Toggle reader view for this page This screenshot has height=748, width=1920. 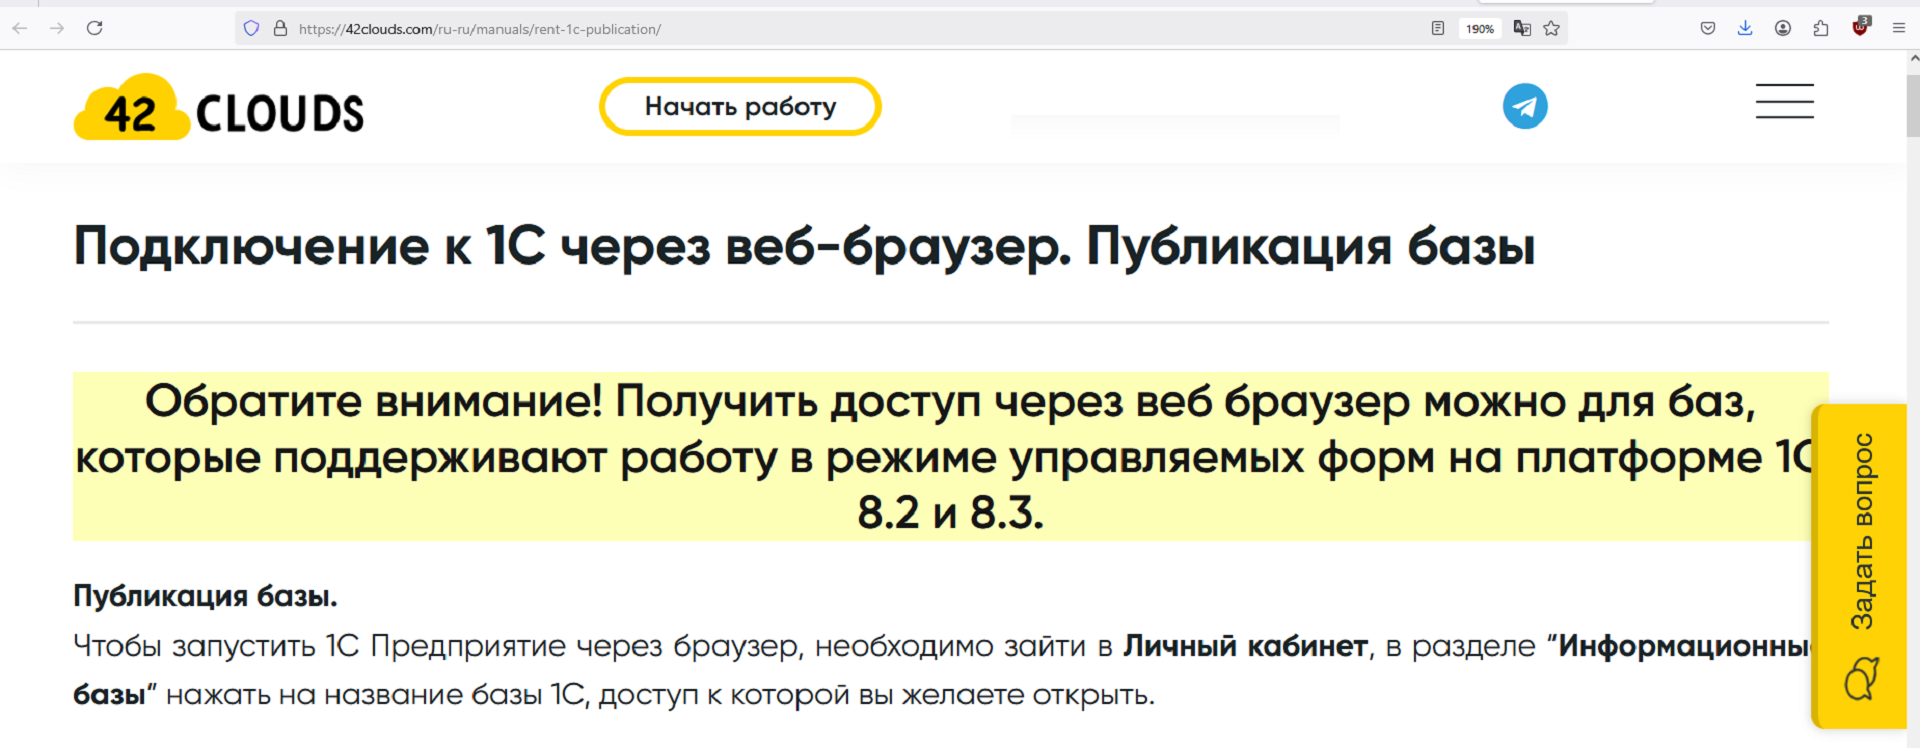click(1438, 29)
